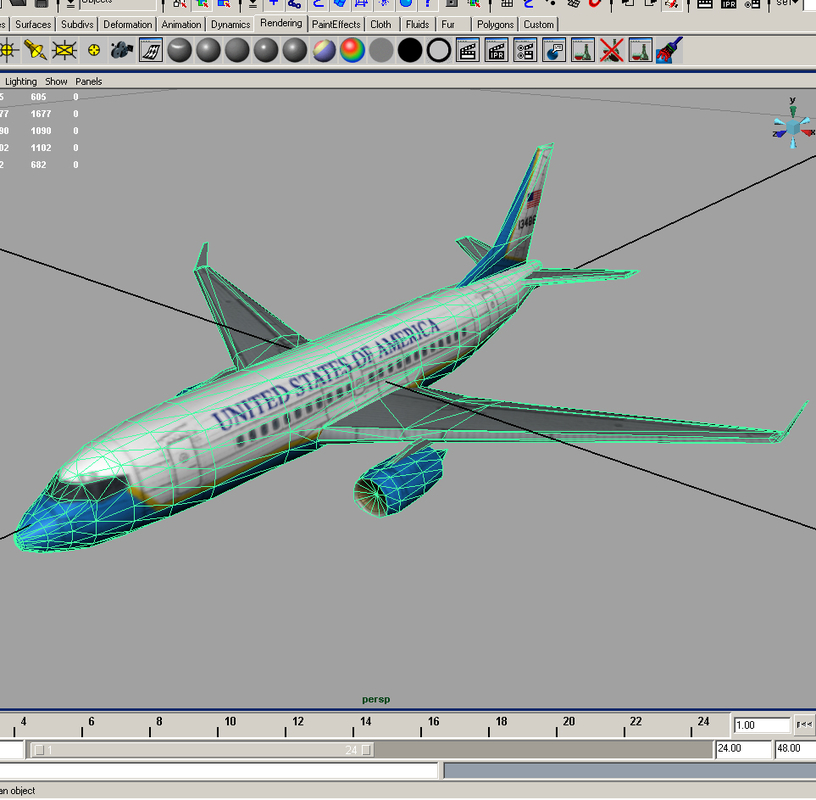Click frame 12 on the time slider
The height and width of the screenshot is (800, 816).
click(298, 724)
